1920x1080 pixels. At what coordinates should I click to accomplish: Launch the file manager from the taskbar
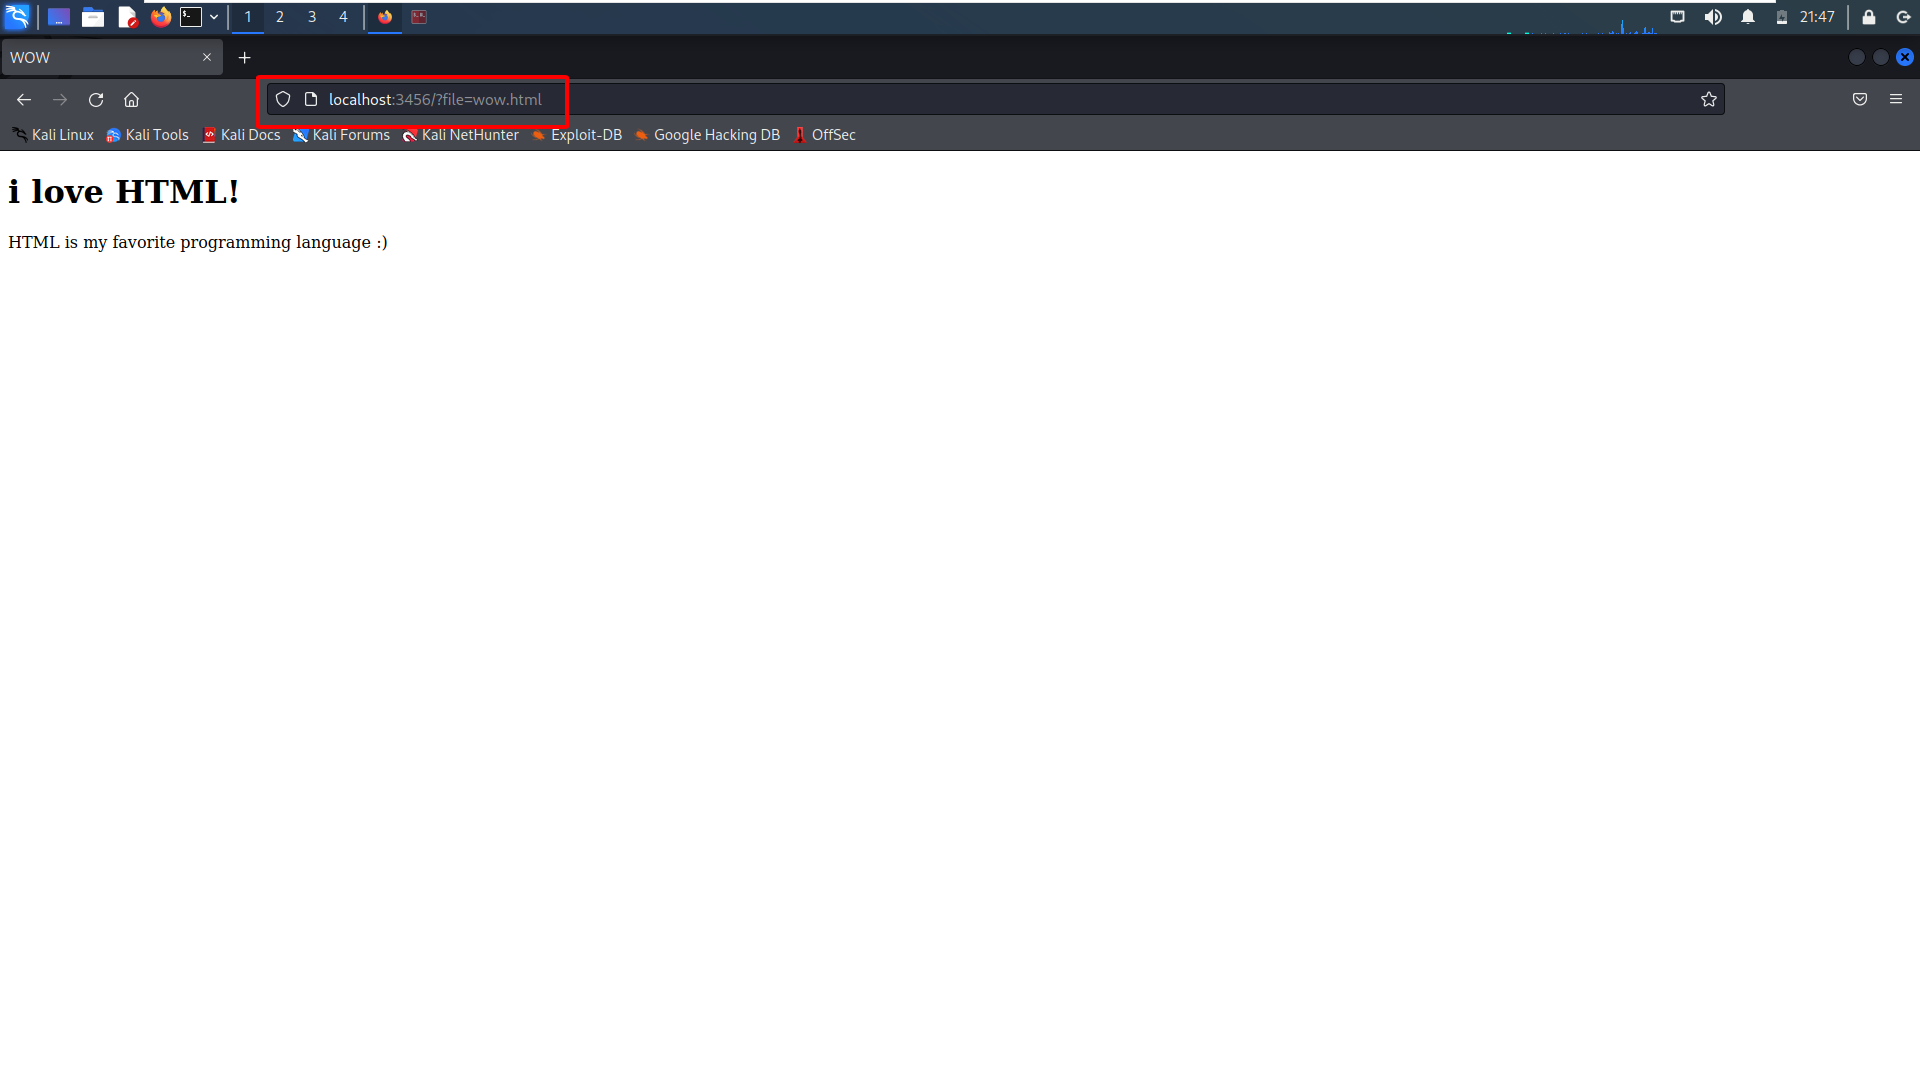[x=92, y=16]
